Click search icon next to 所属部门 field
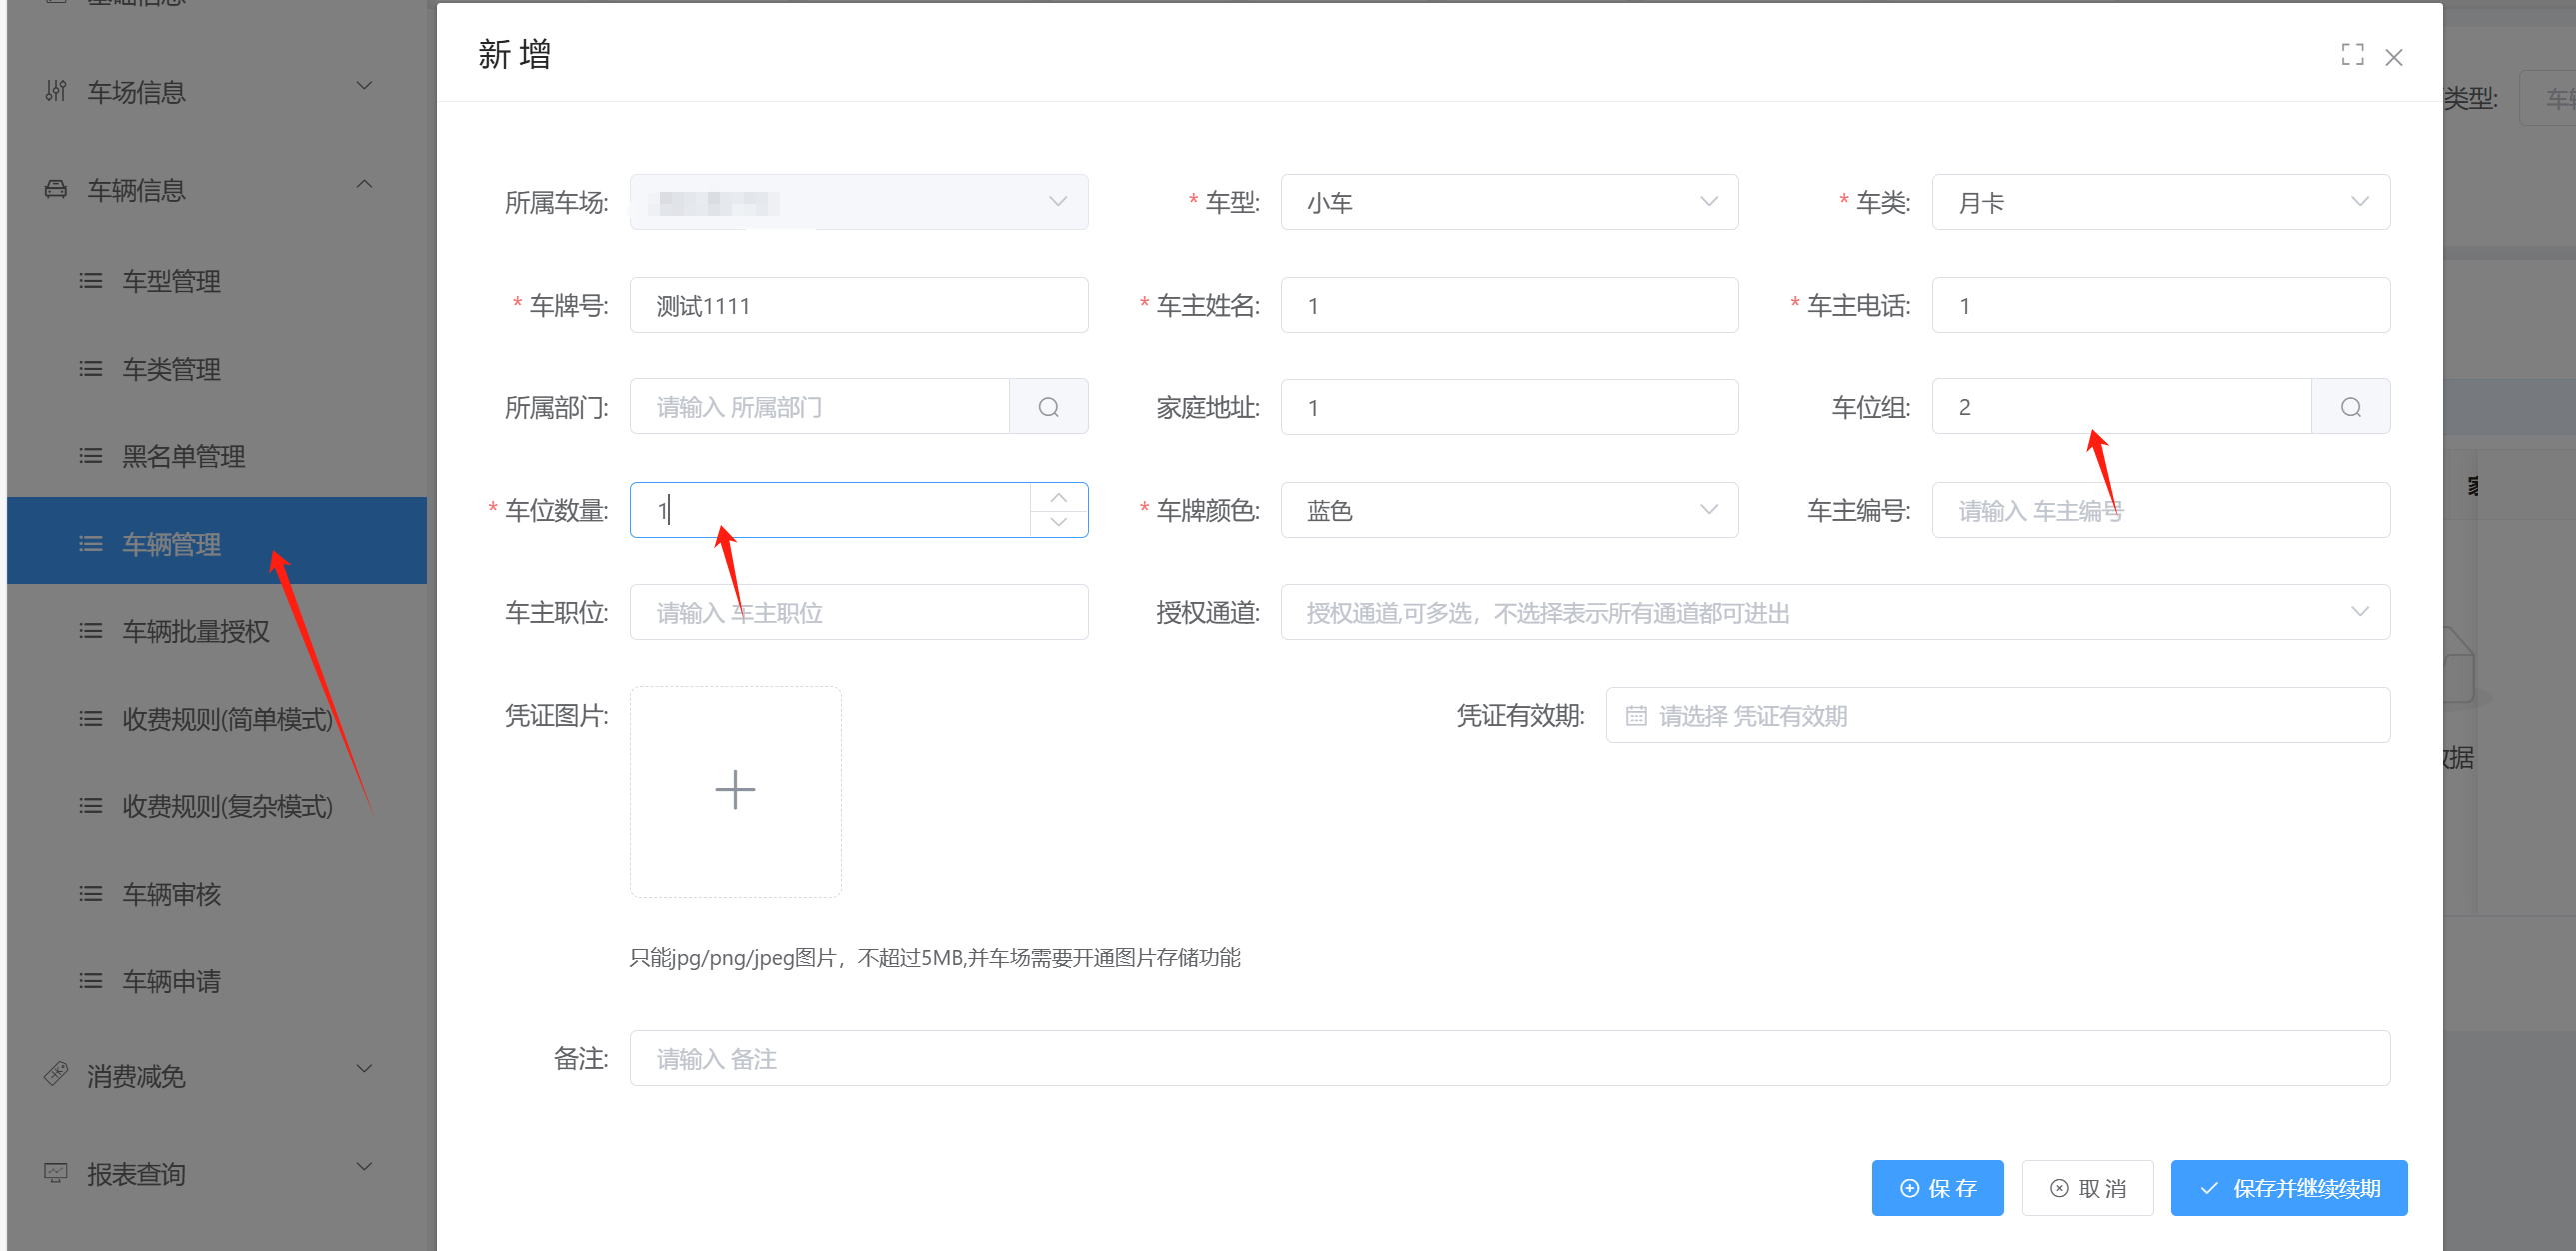The width and height of the screenshot is (2576, 1251). (1047, 407)
